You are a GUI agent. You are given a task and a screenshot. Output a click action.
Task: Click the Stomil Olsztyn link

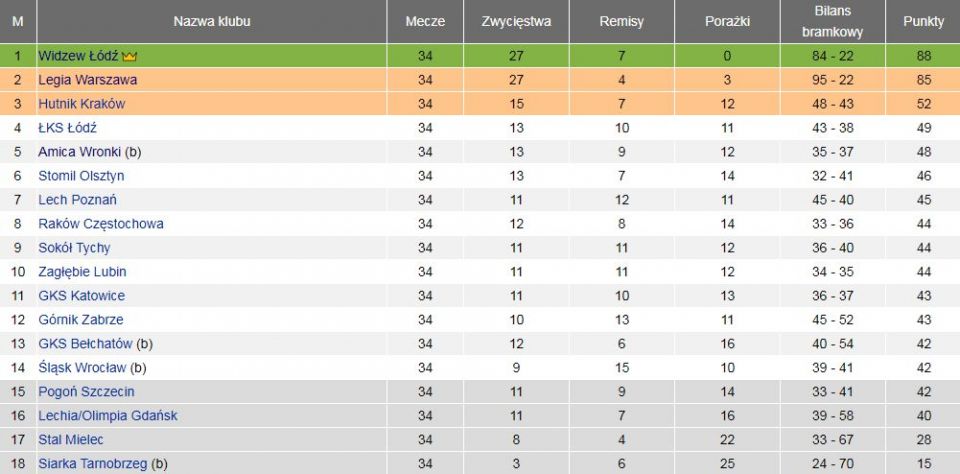point(81,176)
